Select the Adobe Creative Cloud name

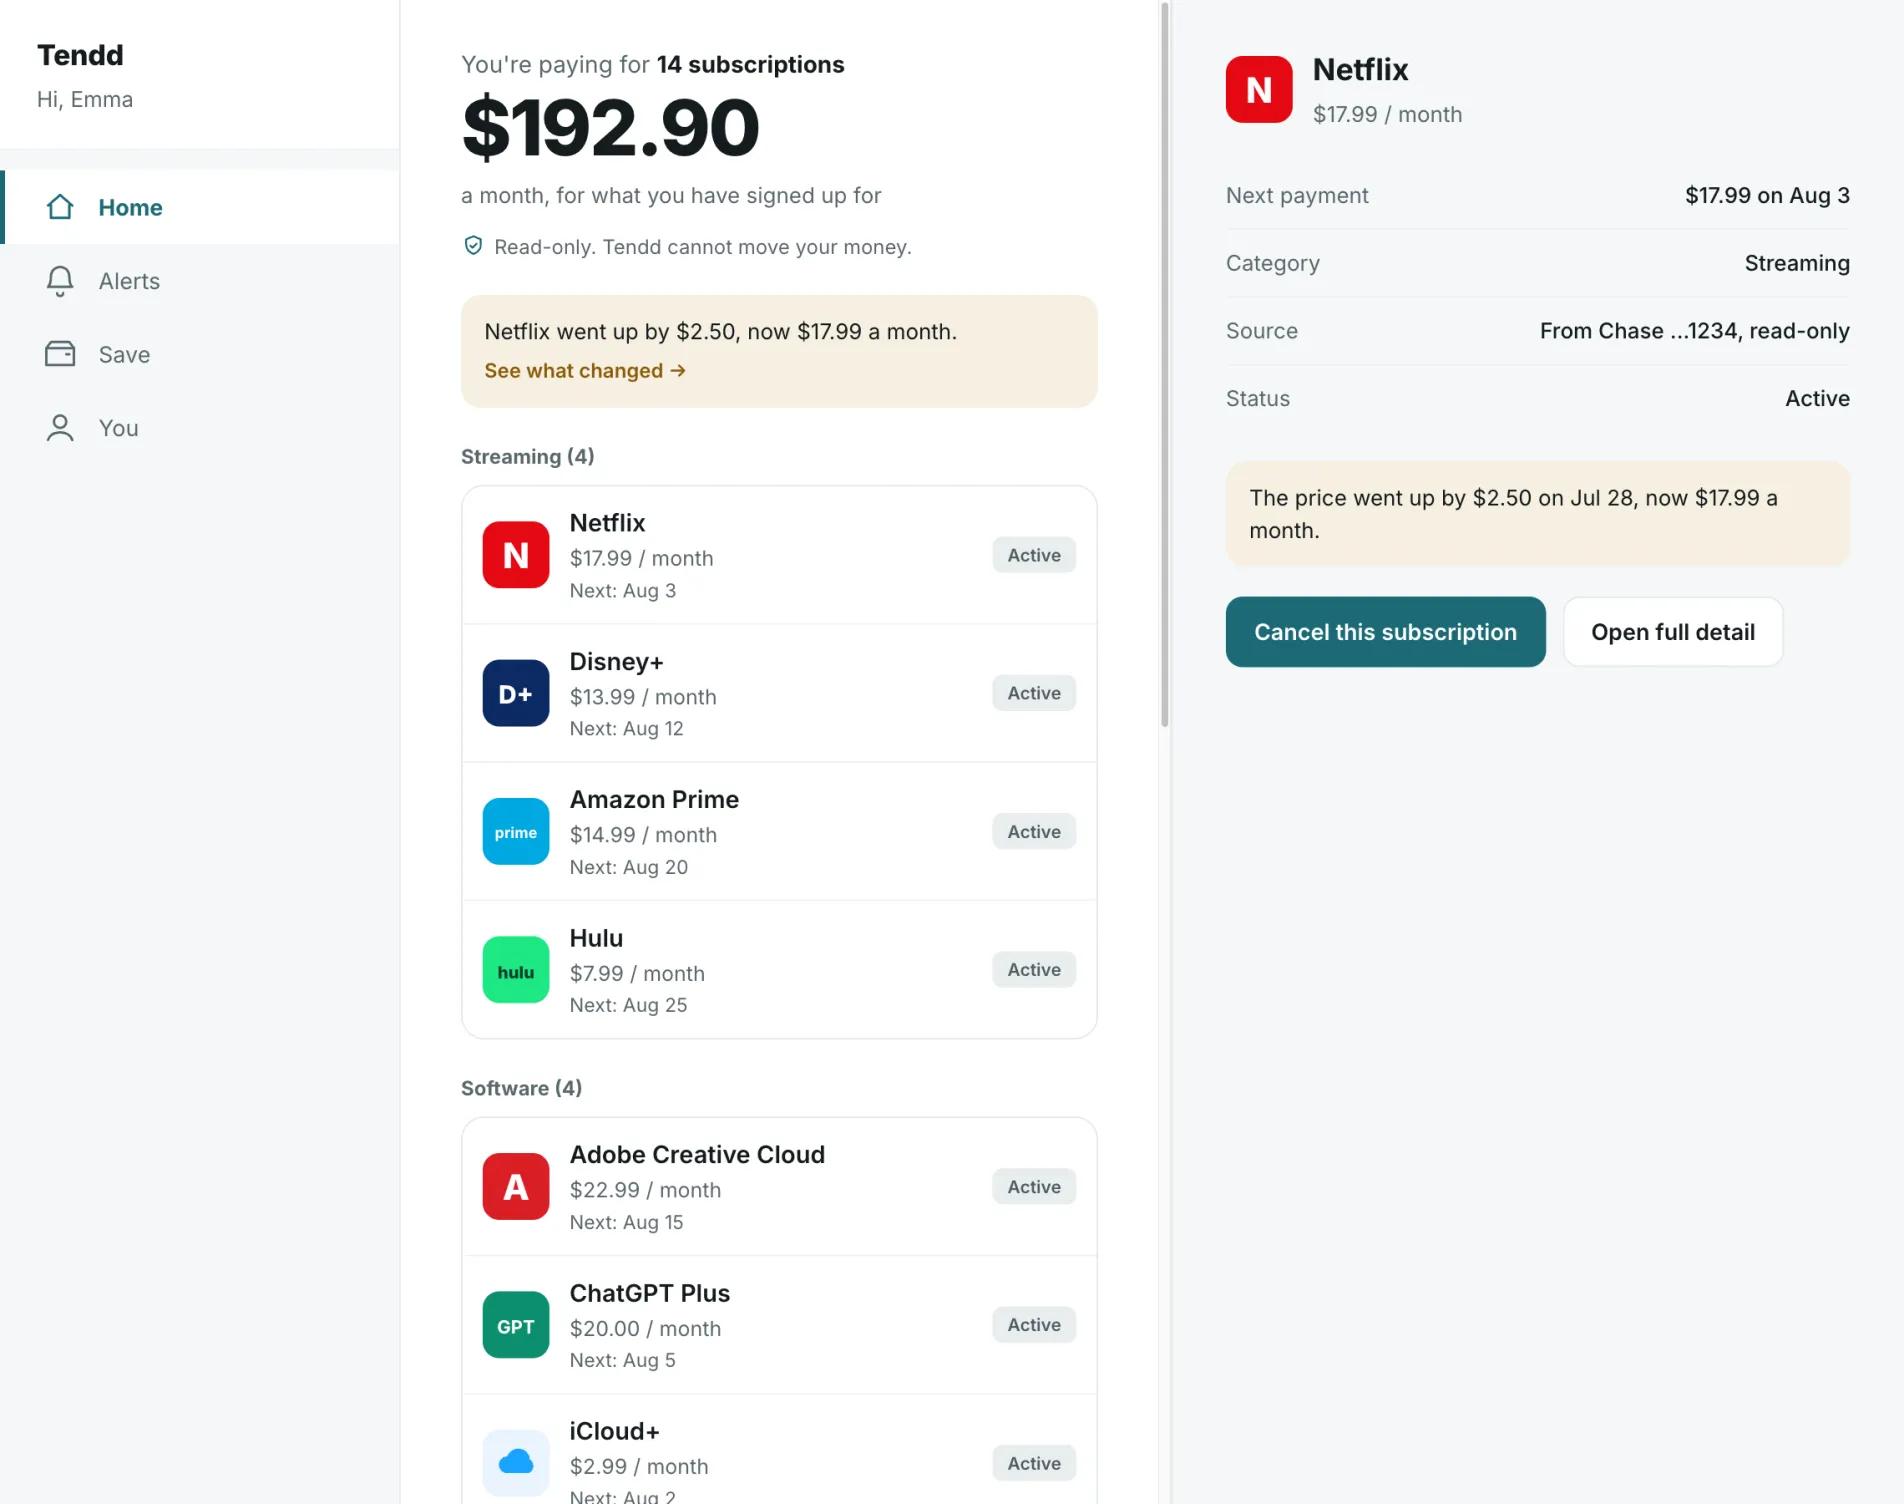tap(697, 1155)
